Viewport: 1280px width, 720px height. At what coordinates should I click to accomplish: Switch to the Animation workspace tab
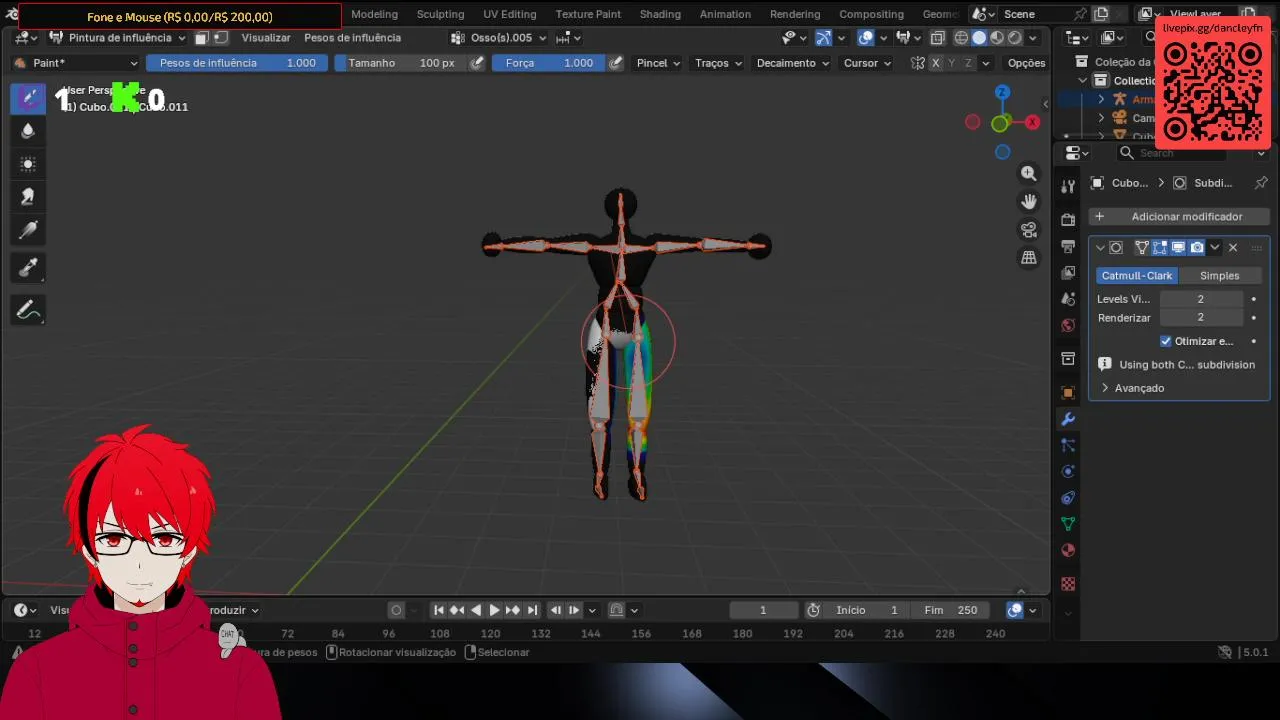click(x=725, y=14)
